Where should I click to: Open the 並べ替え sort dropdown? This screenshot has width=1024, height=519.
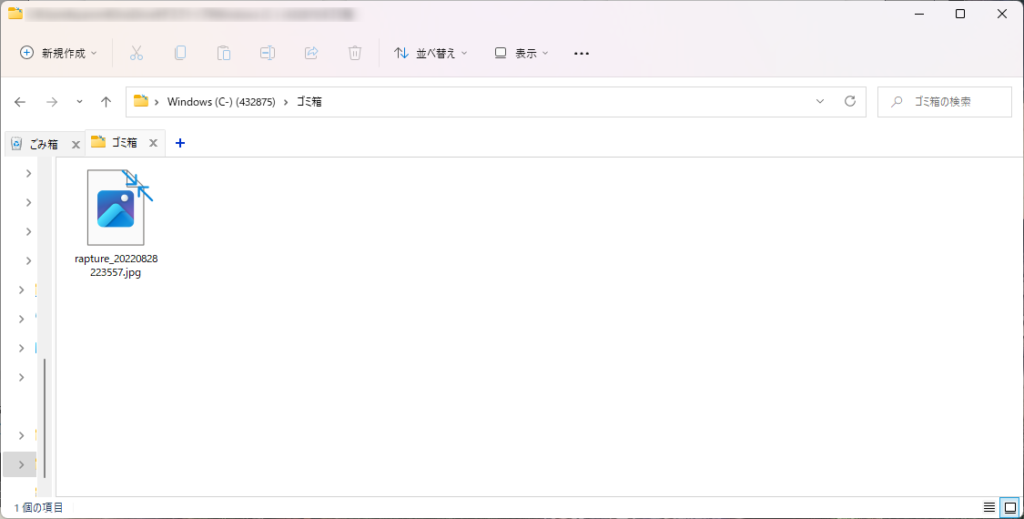pos(431,53)
